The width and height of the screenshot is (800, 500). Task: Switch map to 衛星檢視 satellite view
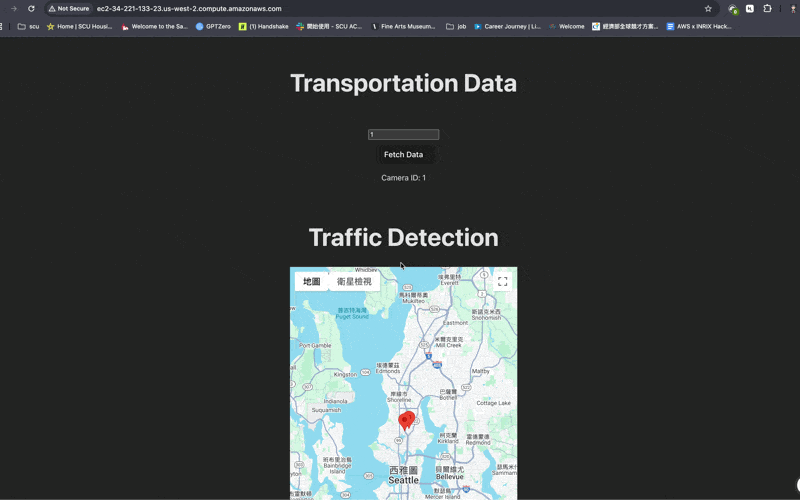354,282
